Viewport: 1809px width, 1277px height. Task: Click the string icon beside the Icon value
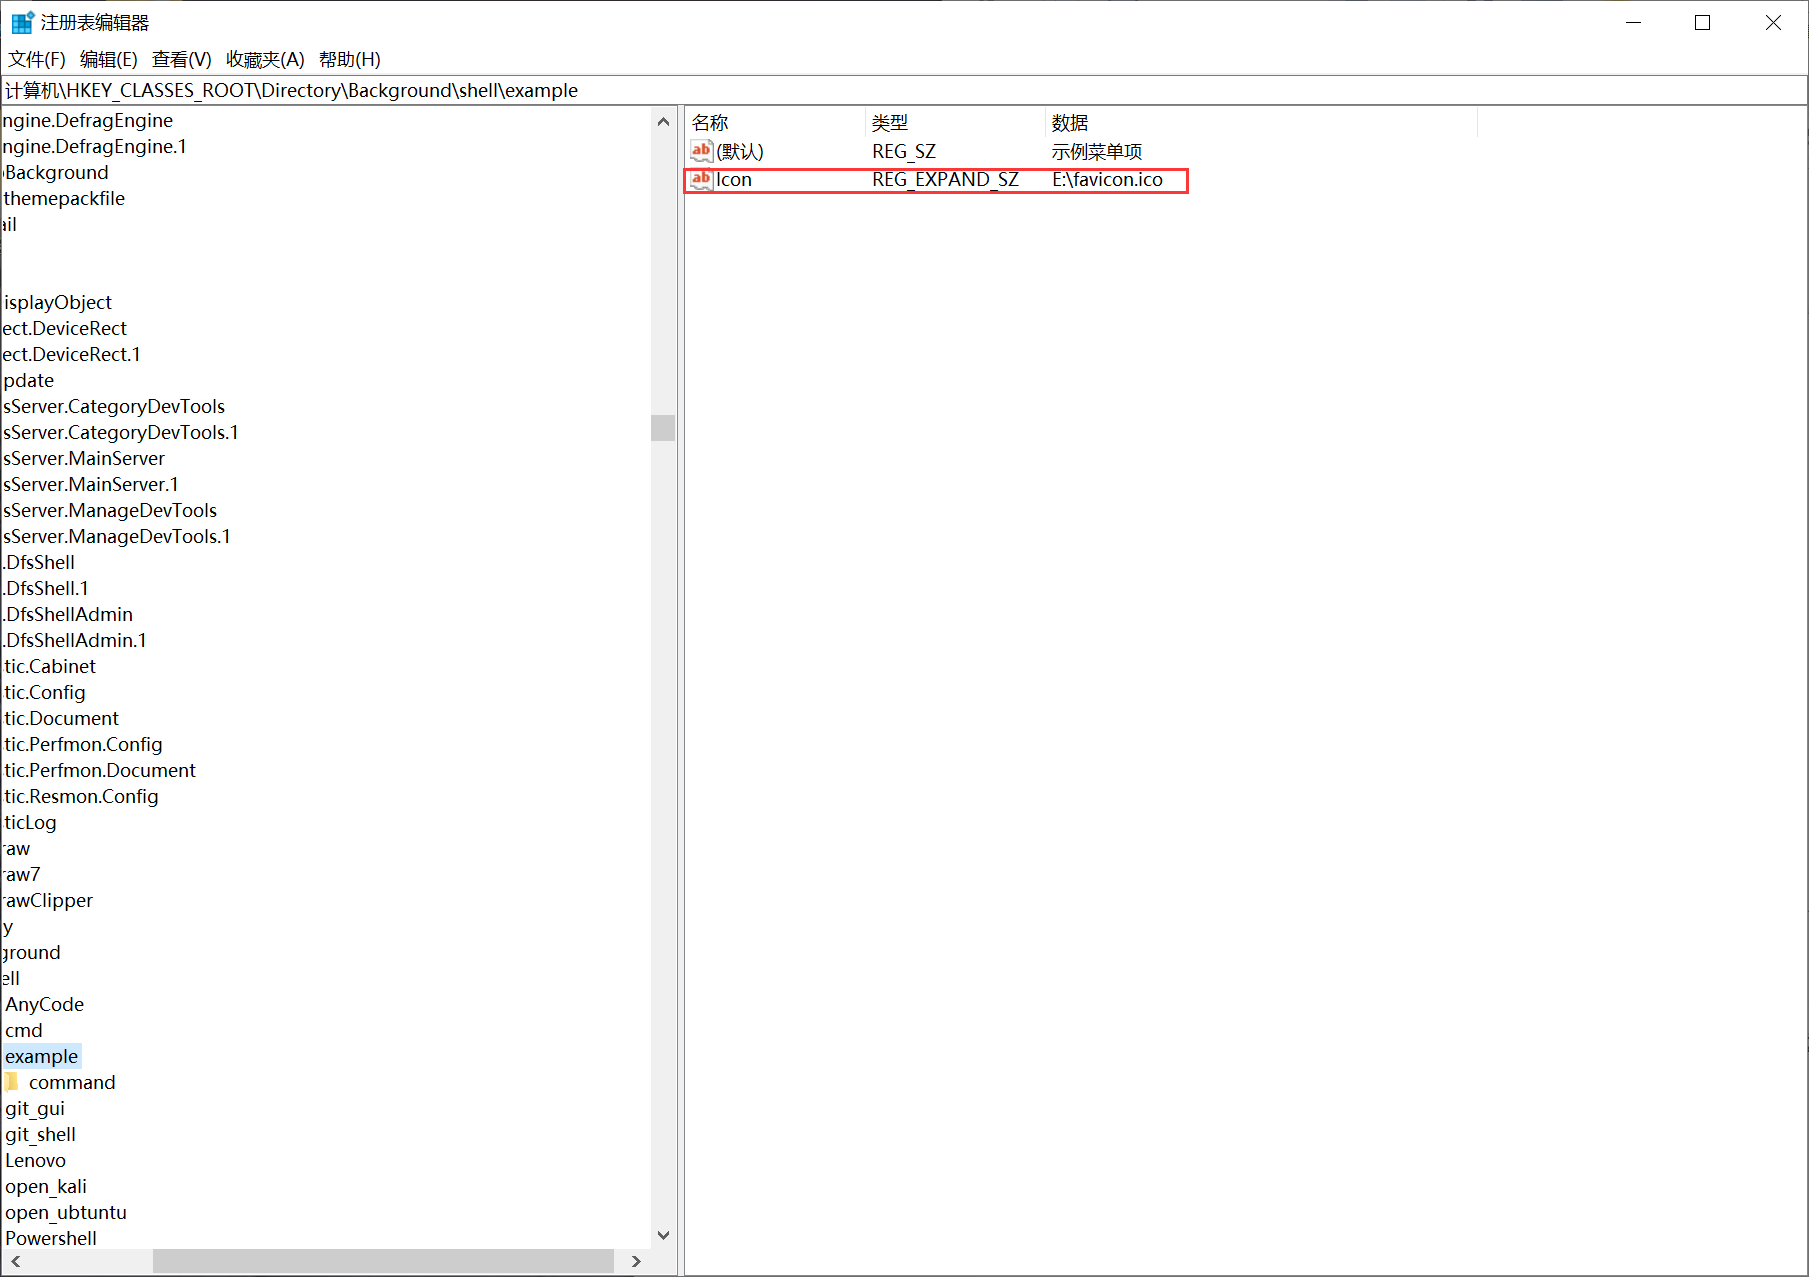point(701,180)
